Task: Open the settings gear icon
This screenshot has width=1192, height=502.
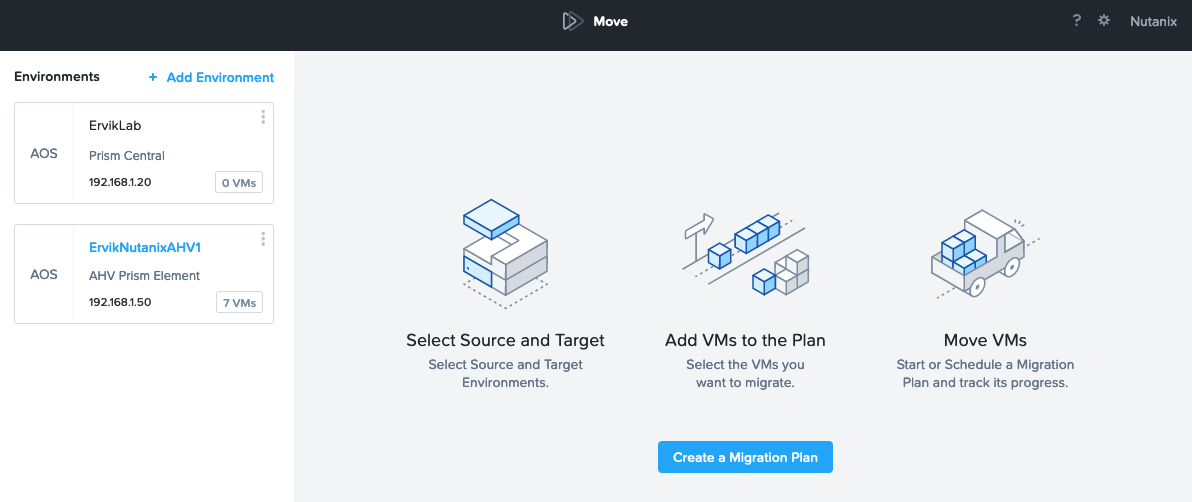Action: [x=1104, y=21]
